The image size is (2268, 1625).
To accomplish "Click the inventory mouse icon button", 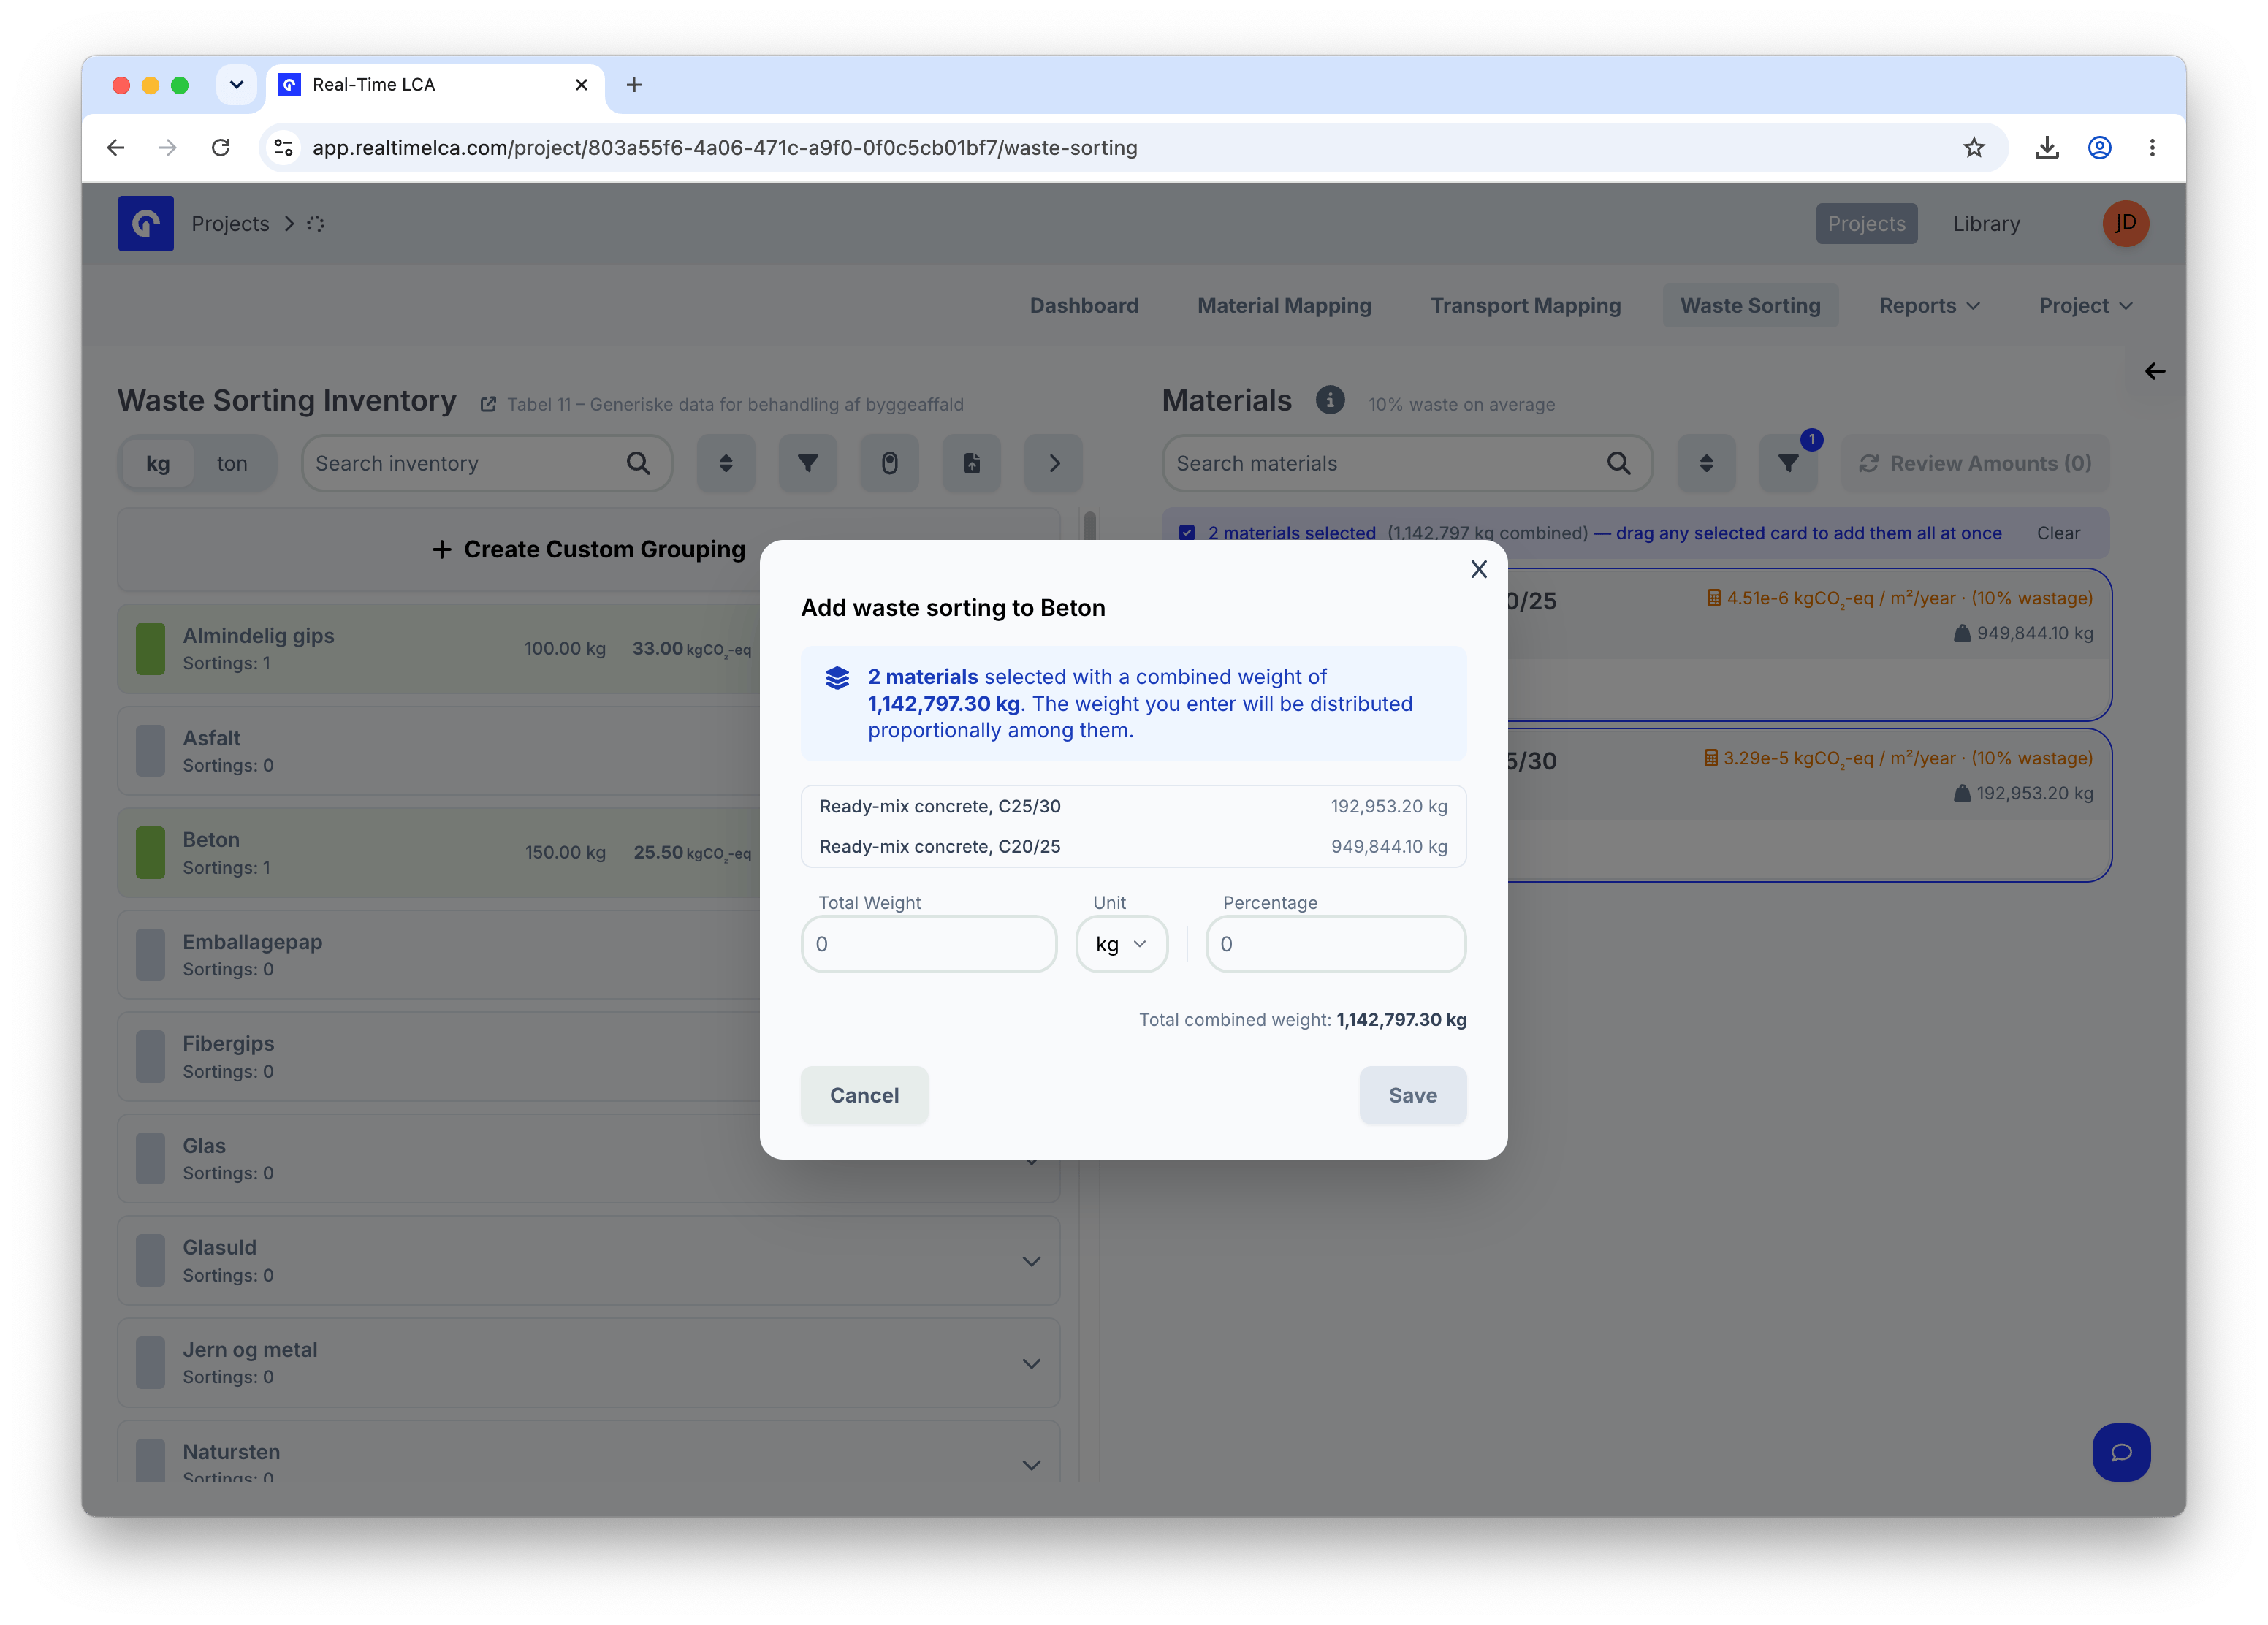I will [x=890, y=463].
